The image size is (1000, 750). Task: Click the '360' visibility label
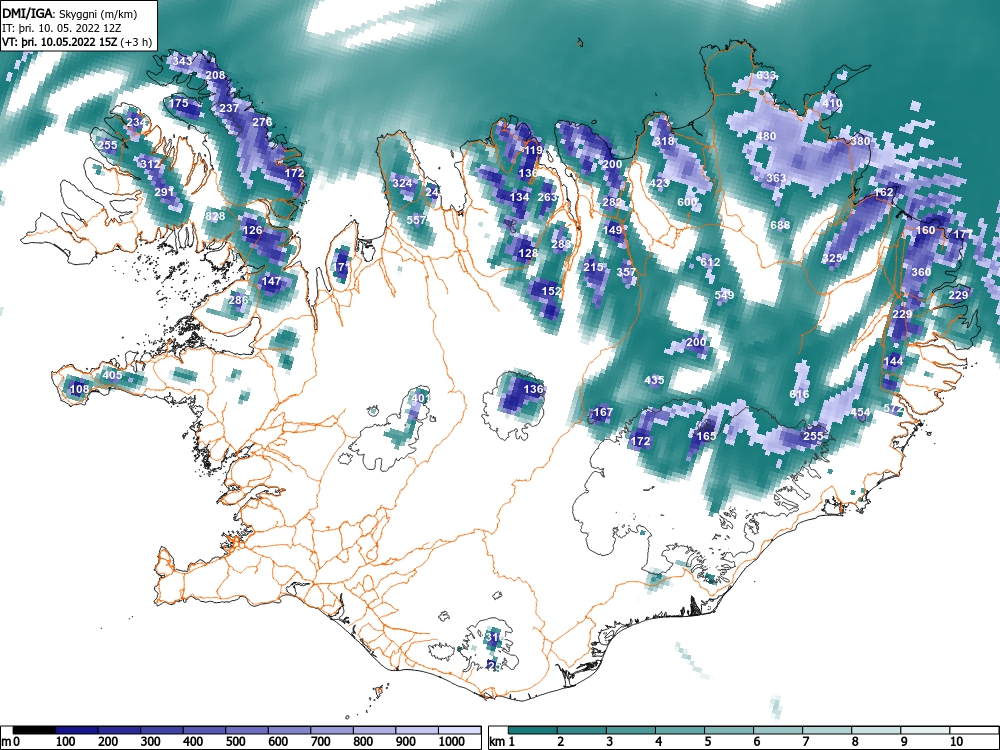tap(921, 272)
